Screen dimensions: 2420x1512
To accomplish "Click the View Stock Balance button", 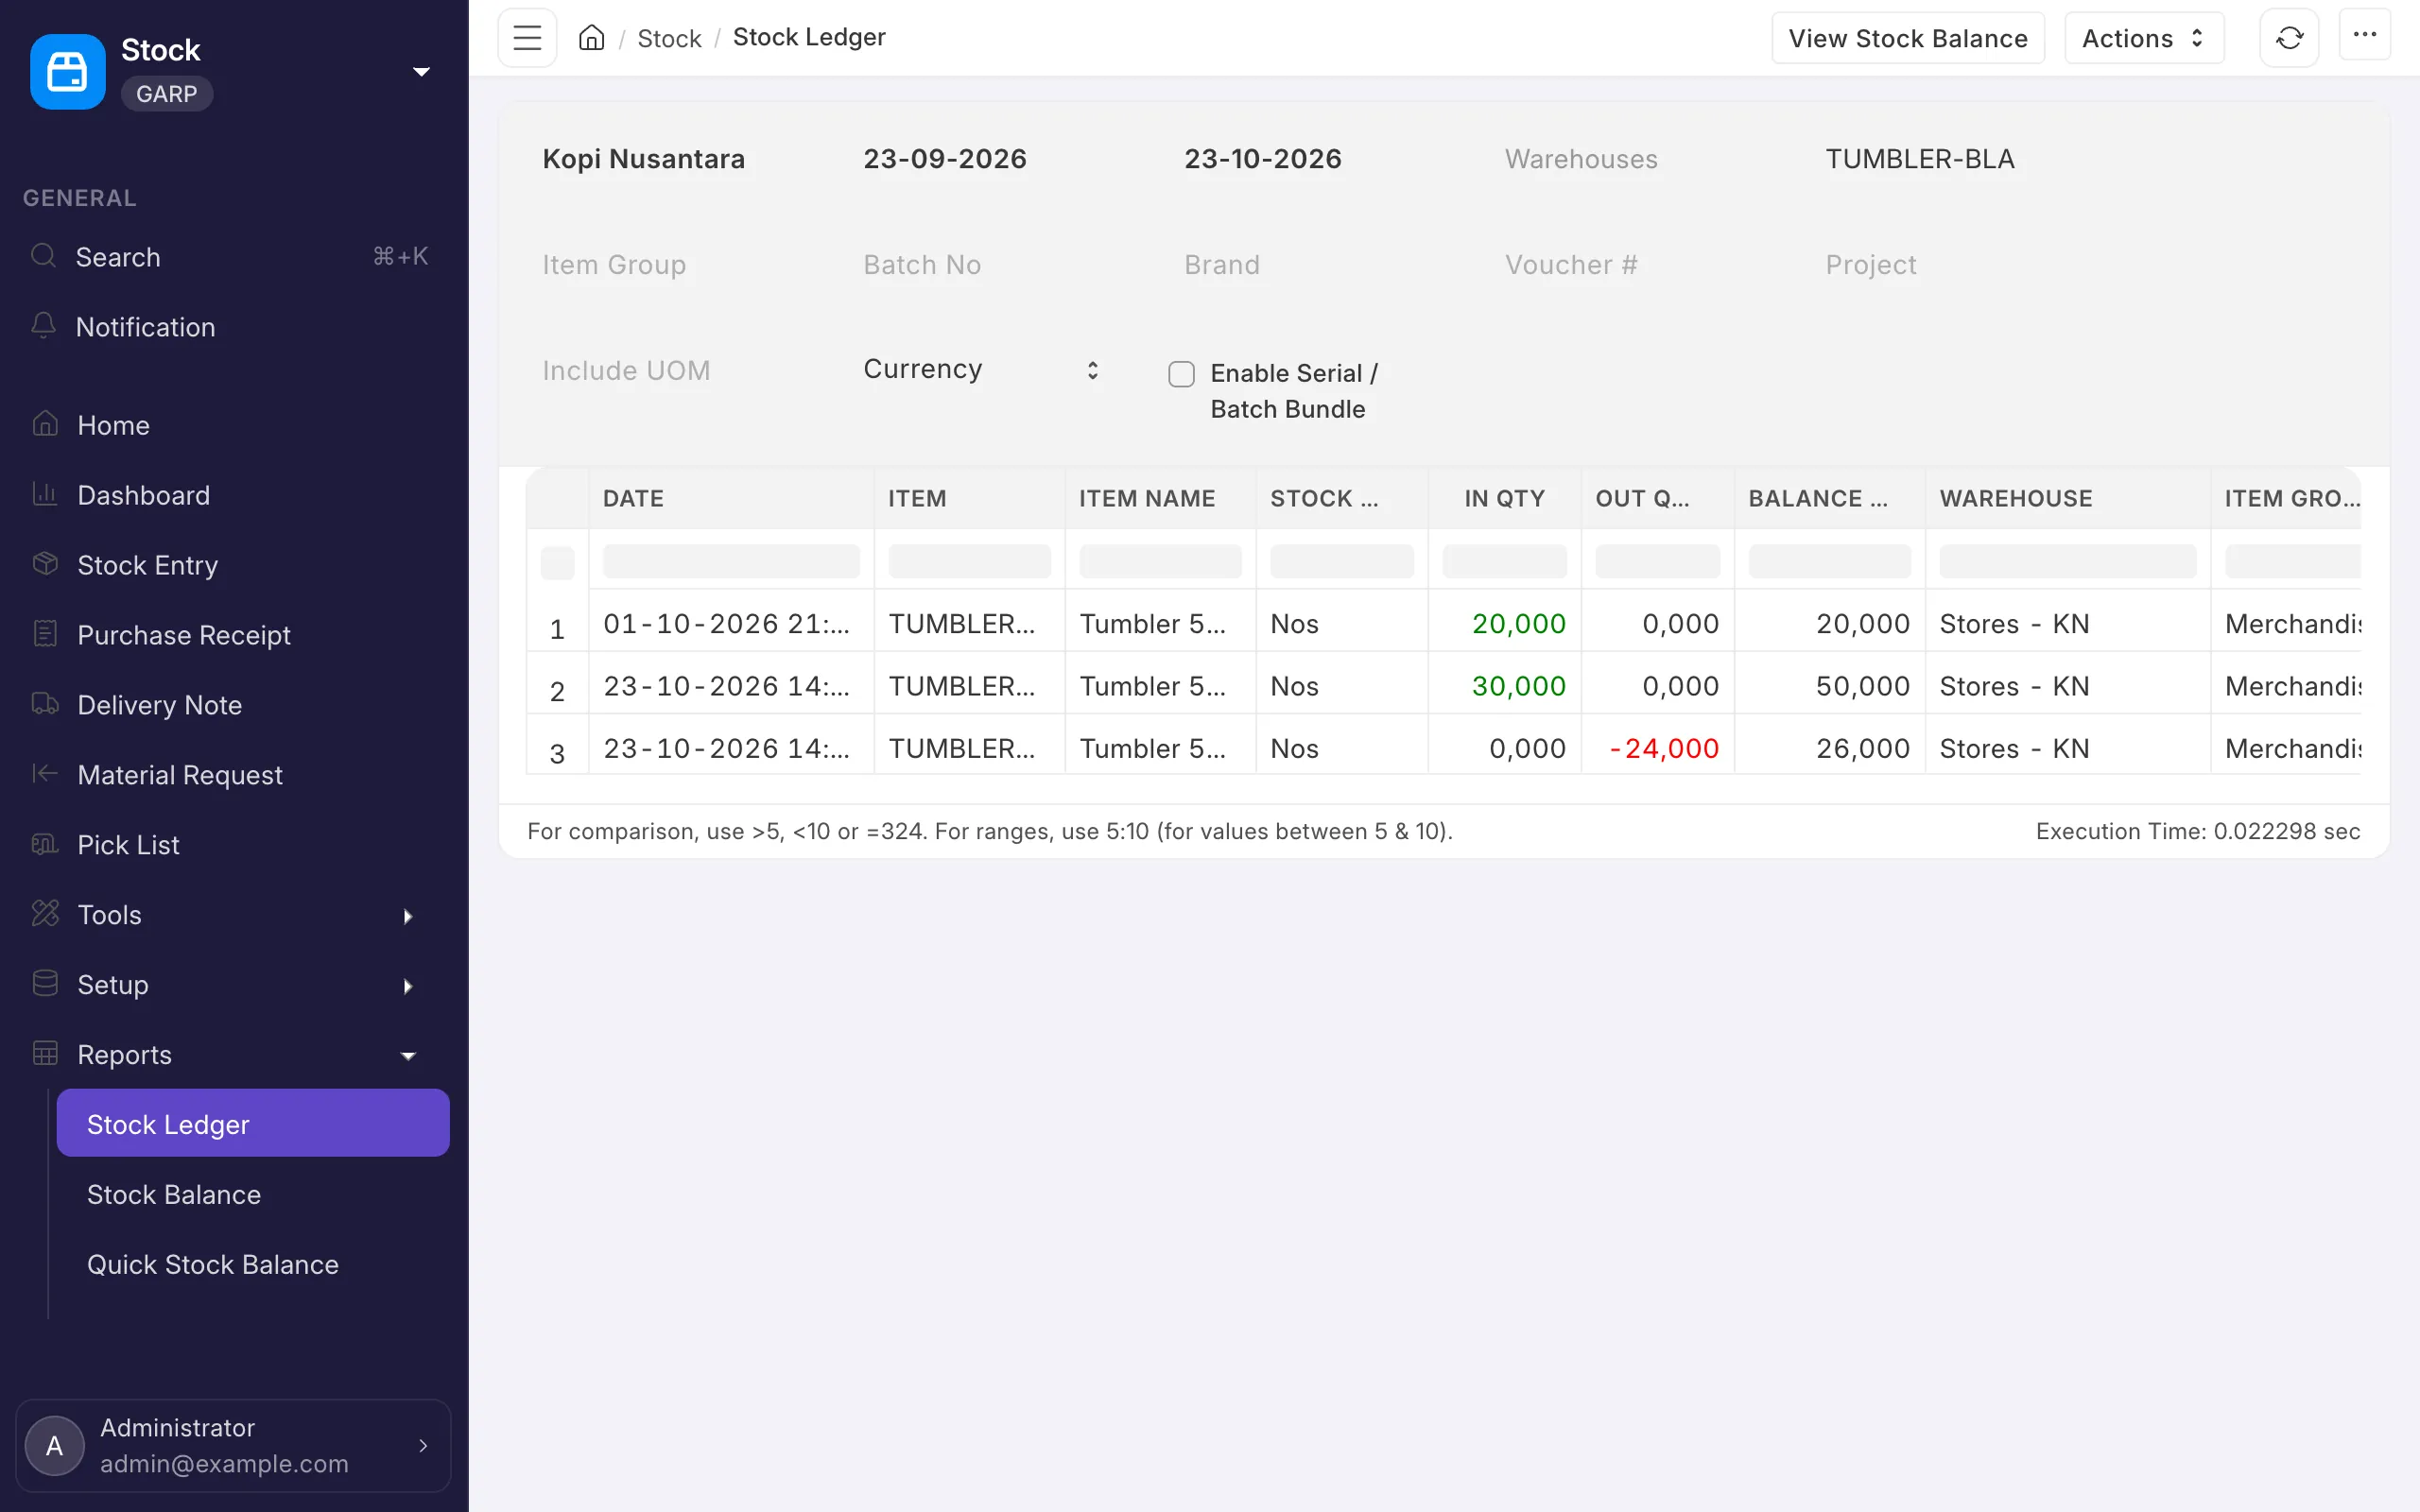I will pyautogui.click(x=1907, y=38).
